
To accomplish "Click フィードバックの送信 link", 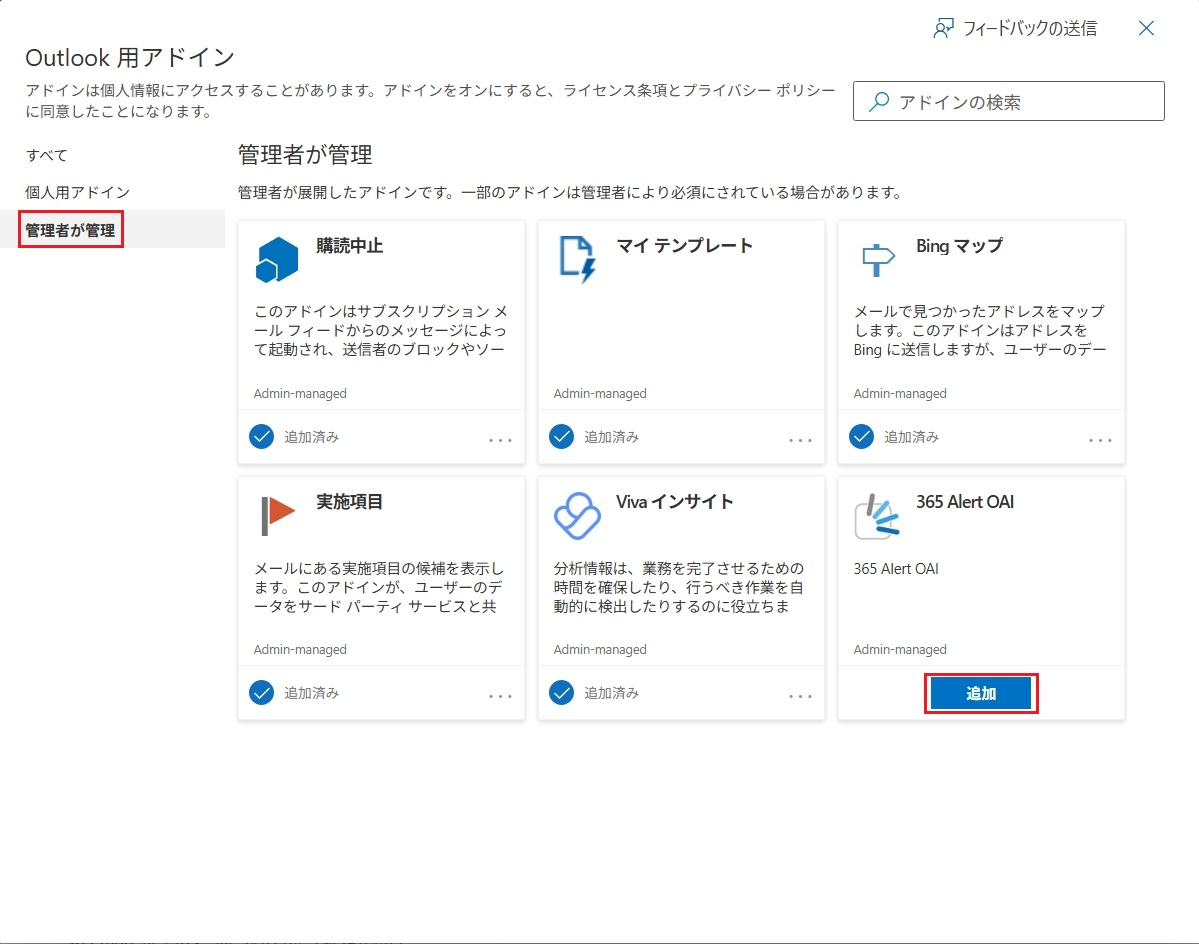I will tap(1029, 28).
